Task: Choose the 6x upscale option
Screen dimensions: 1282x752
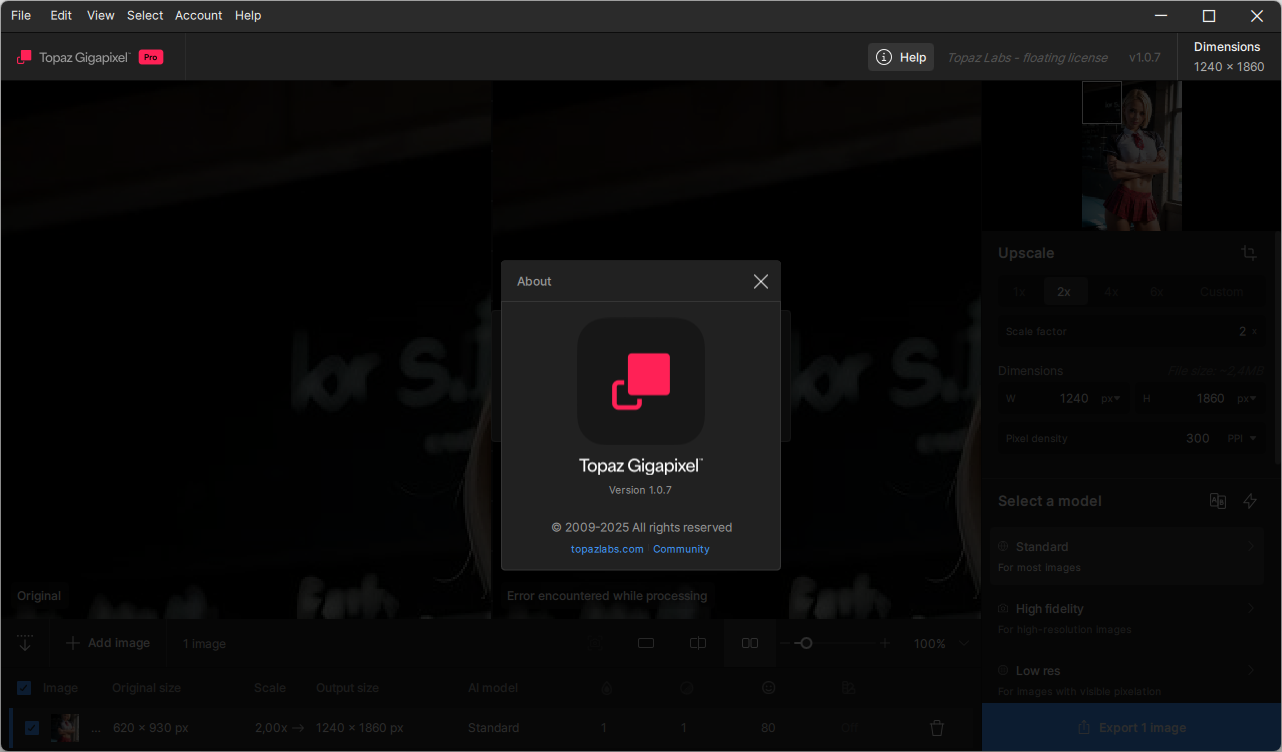Action: click(x=1157, y=292)
